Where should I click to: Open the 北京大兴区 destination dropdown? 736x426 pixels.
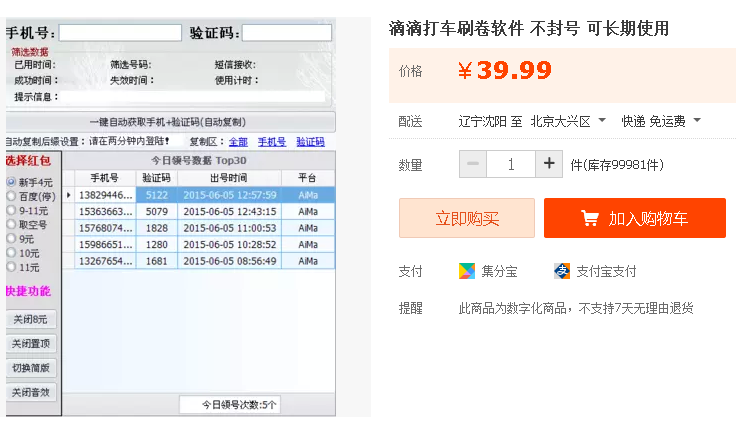click(568, 121)
